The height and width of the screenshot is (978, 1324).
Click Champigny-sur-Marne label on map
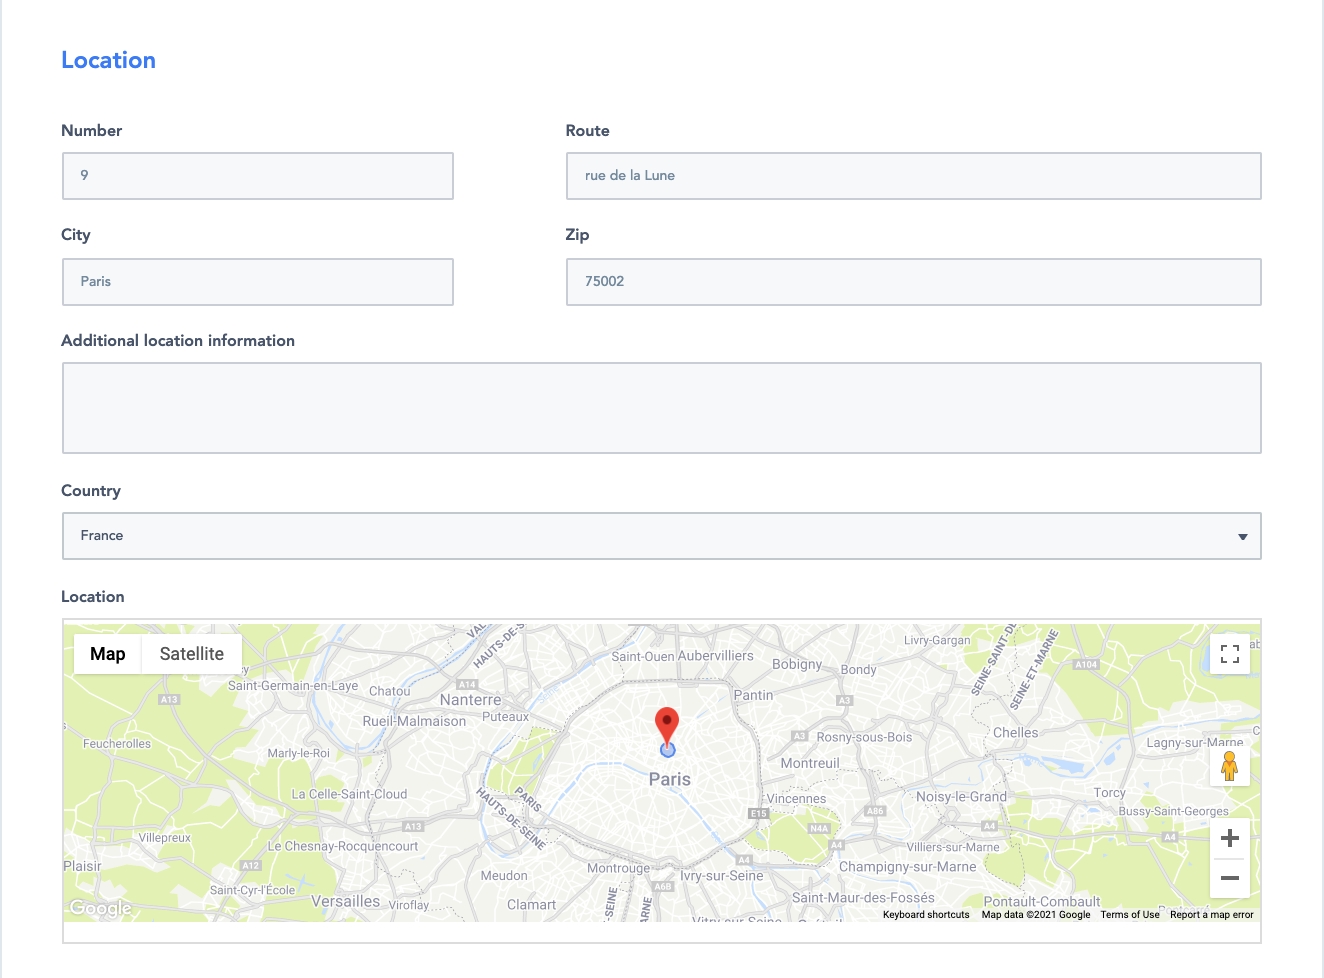907,867
